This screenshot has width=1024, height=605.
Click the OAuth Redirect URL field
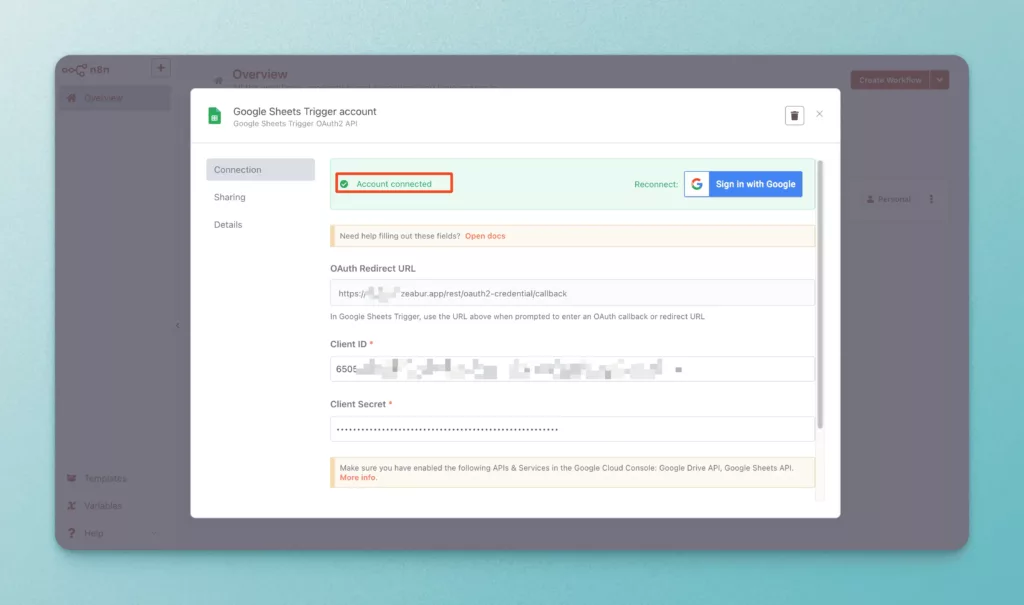[572, 293]
